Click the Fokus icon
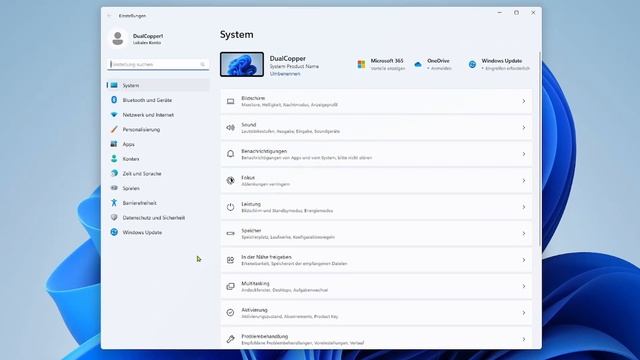This screenshot has width=640, height=360. 231,180
